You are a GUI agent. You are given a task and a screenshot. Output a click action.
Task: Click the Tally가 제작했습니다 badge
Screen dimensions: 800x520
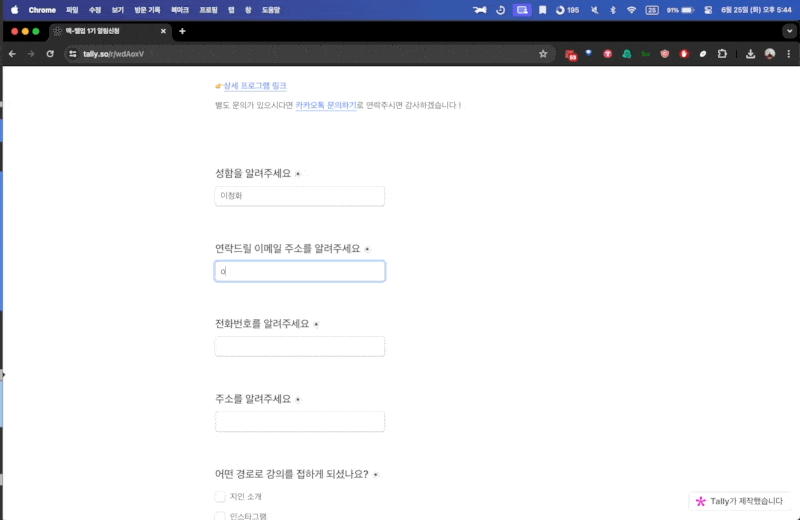pos(739,501)
